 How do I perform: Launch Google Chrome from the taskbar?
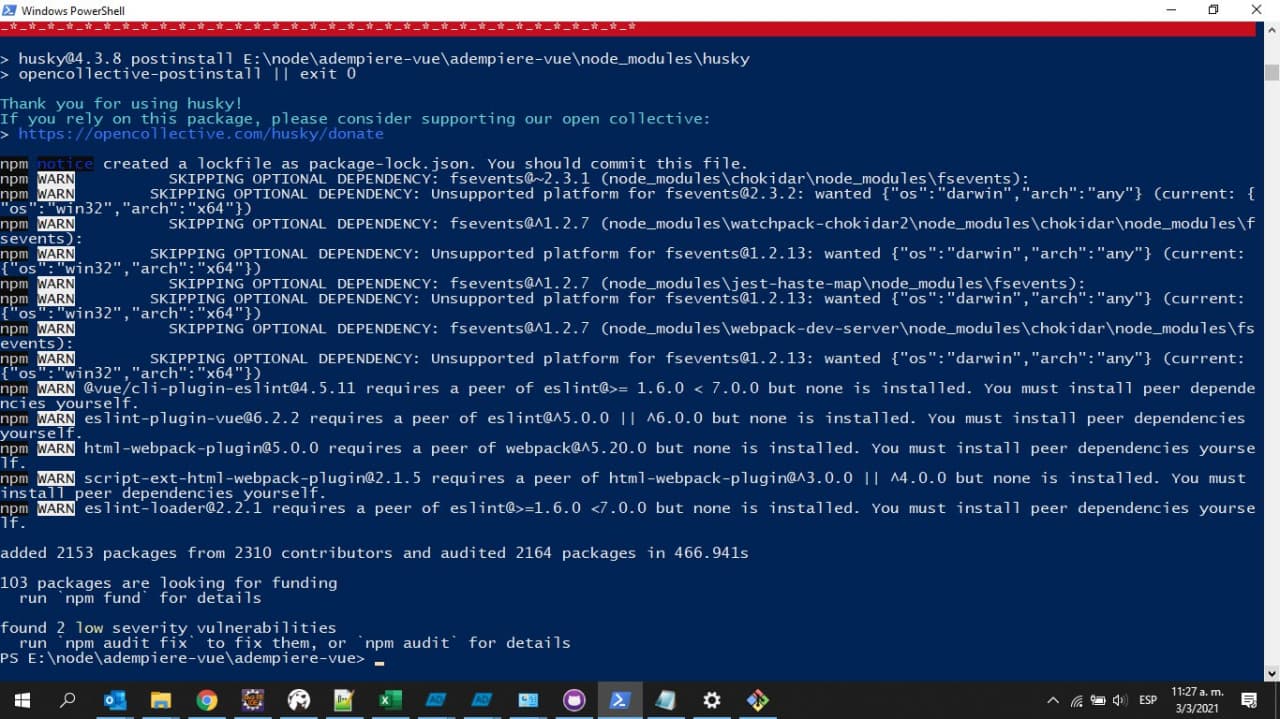click(207, 700)
